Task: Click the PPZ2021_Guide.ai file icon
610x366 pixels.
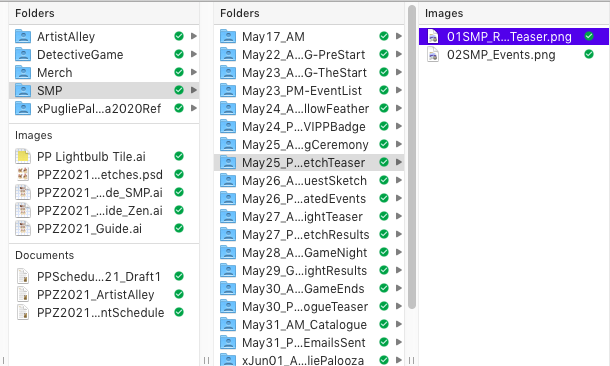Action: click(x=23, y=228)
